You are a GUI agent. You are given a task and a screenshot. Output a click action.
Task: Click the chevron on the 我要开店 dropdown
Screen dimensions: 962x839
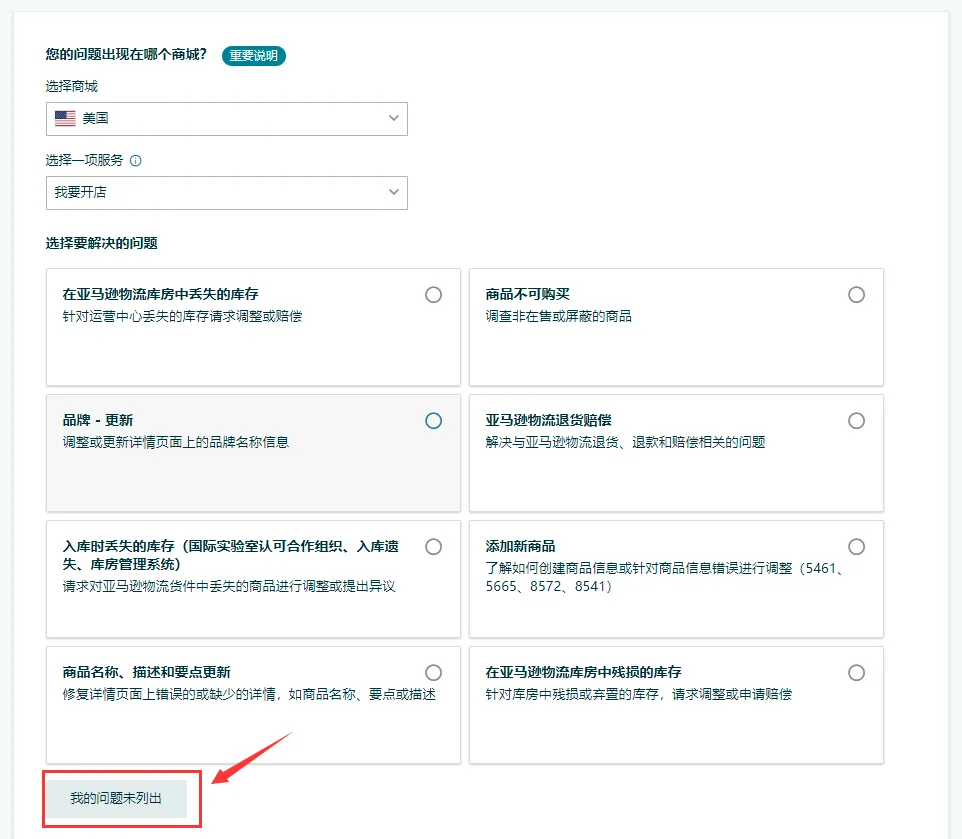pyautogui.click(x=394, y=192)
